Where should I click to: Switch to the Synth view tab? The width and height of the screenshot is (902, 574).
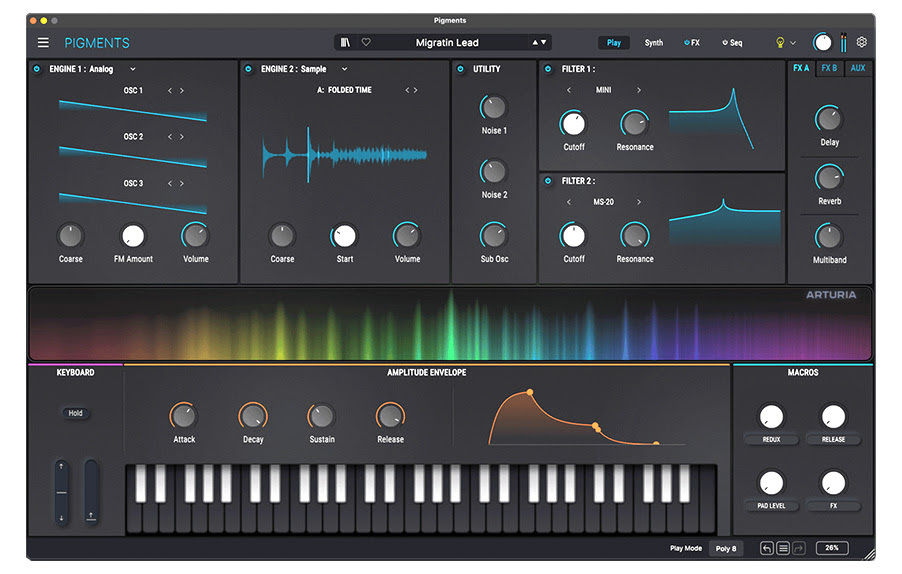point(653,43)
